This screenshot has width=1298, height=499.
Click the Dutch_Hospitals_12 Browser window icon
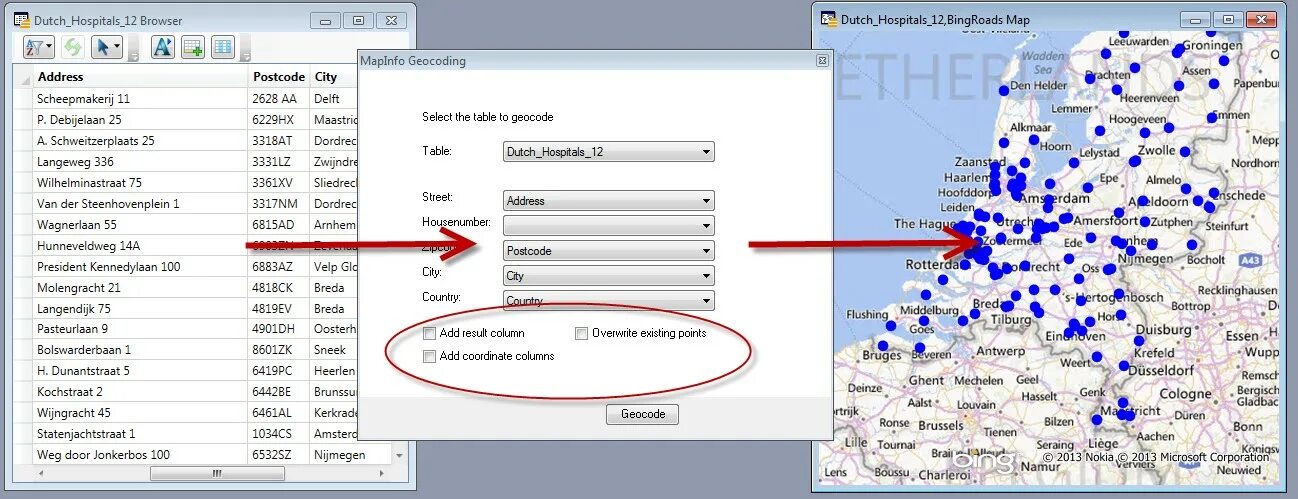22,19
